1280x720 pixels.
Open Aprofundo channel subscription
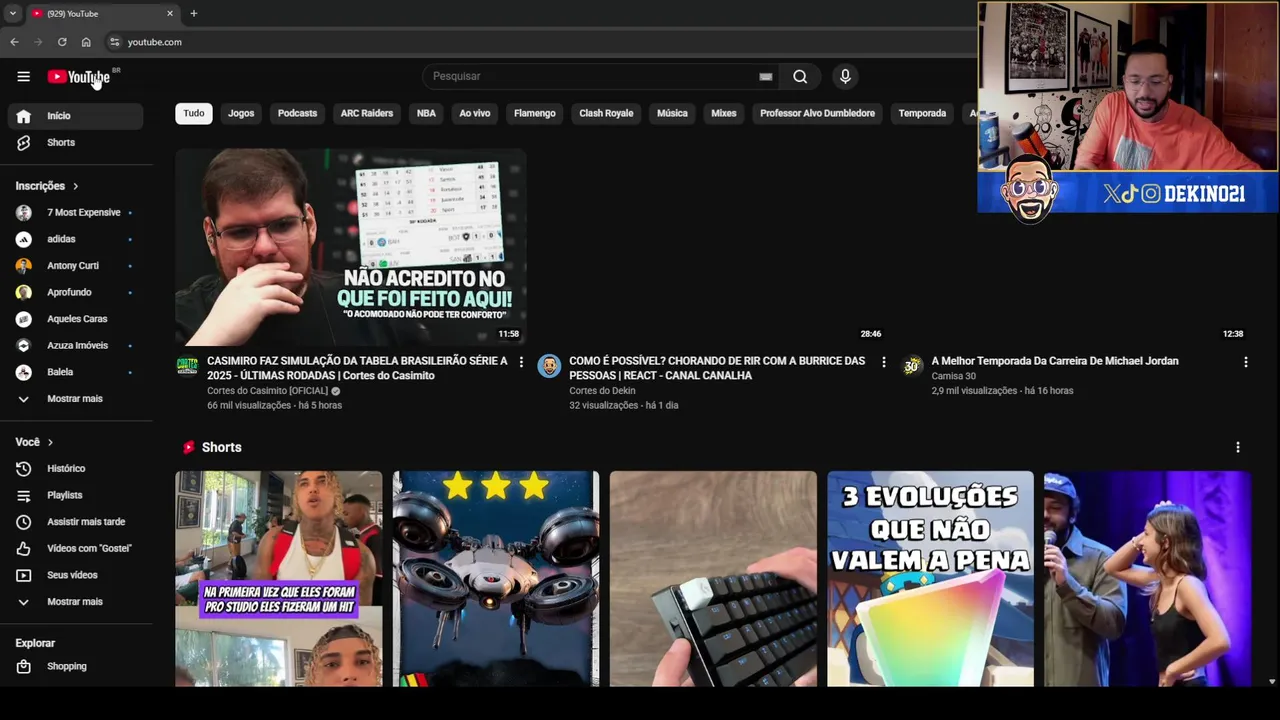coord(75,292)
